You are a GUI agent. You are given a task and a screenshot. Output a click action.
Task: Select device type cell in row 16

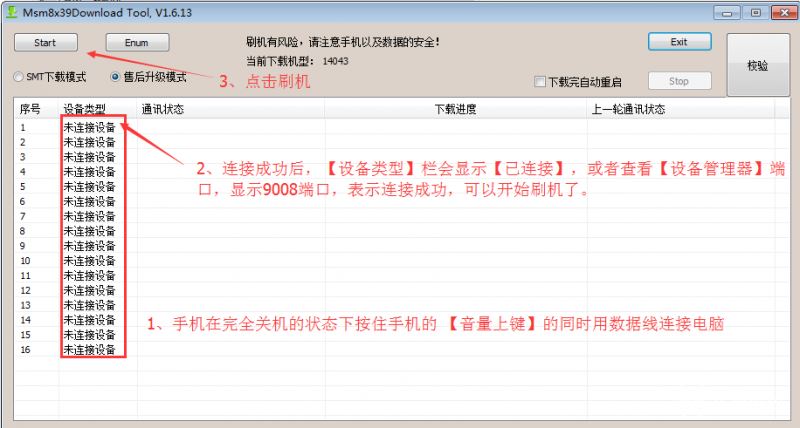[x=90, y=349]
